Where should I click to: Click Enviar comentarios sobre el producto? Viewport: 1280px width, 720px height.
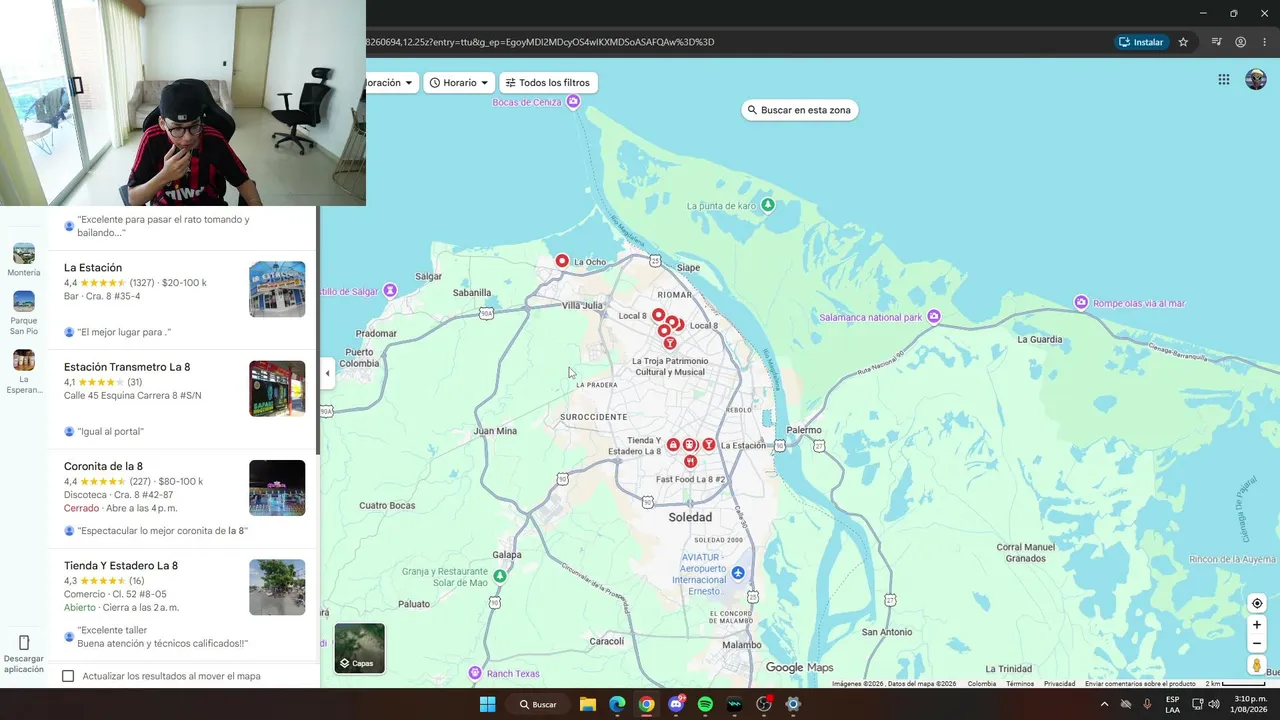click(1140, 684)
